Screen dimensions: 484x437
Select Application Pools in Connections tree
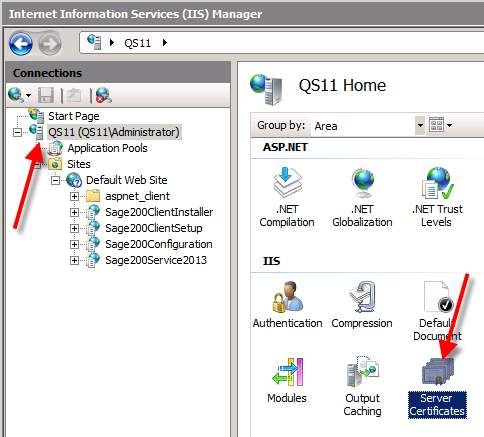click(107, 148)
